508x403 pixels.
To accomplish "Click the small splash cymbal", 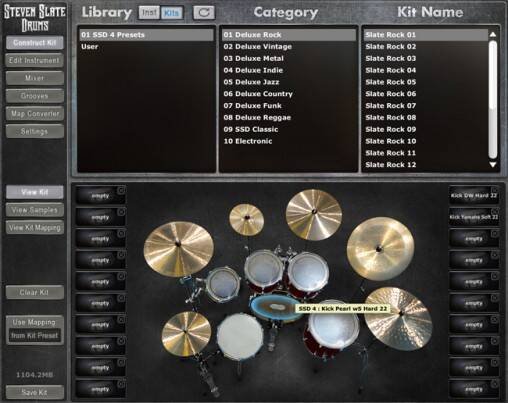I will [247, 219].
